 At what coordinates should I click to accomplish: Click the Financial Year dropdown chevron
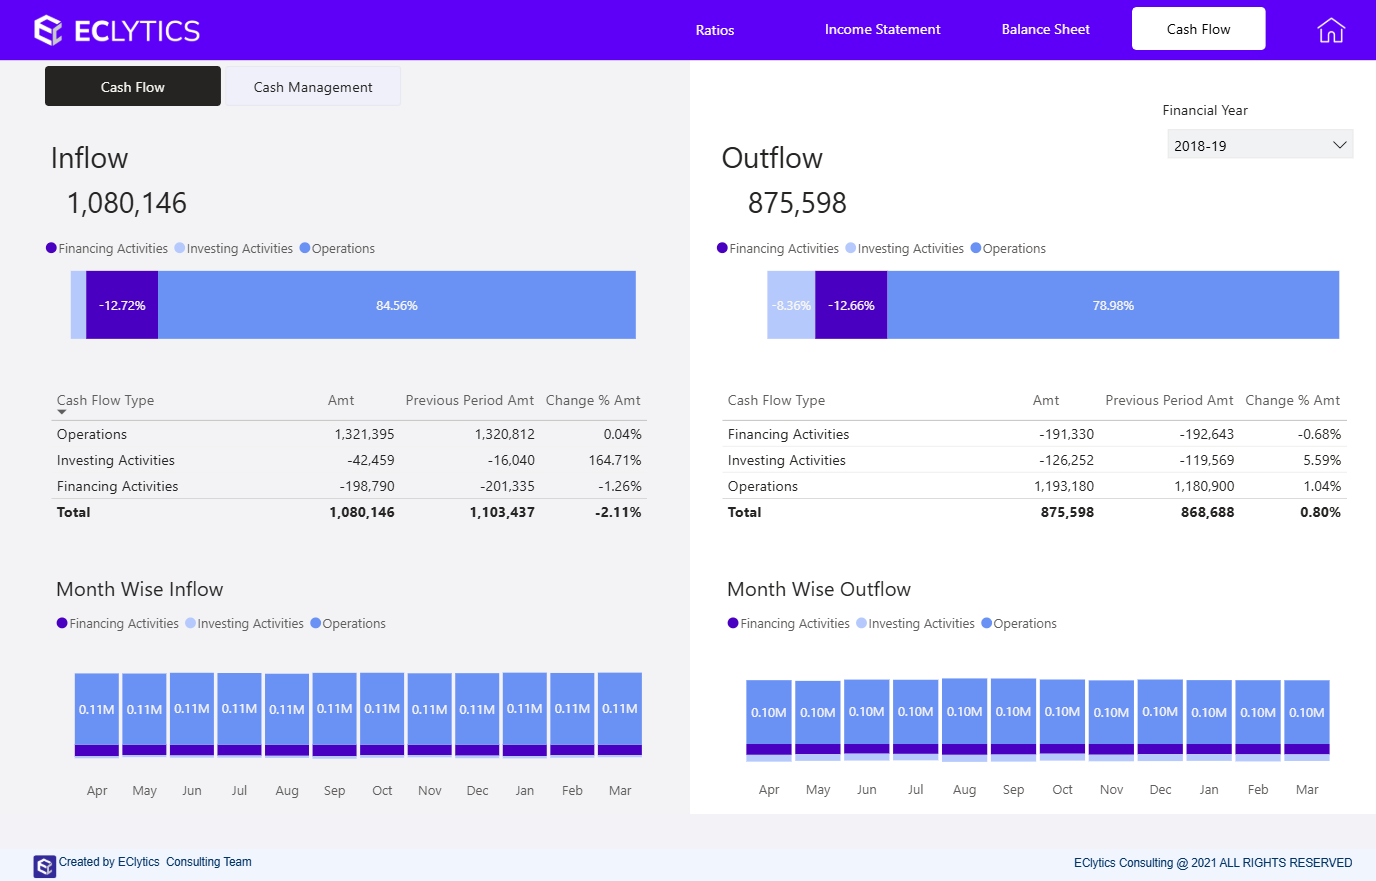coord(1341,143)
